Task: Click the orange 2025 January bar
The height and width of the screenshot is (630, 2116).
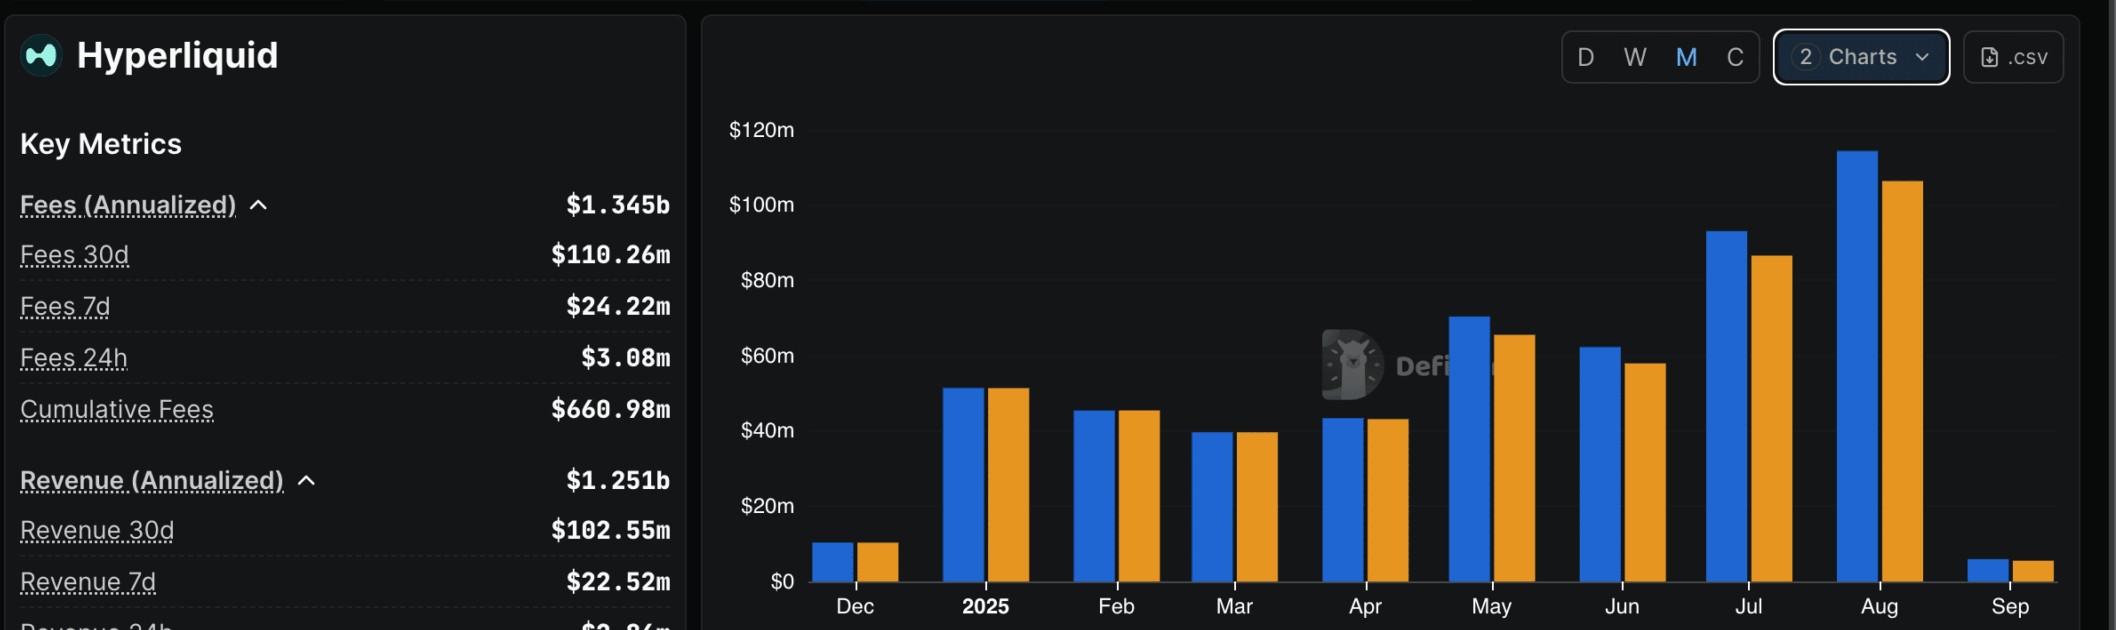Action: click(x=1008, y=485)
